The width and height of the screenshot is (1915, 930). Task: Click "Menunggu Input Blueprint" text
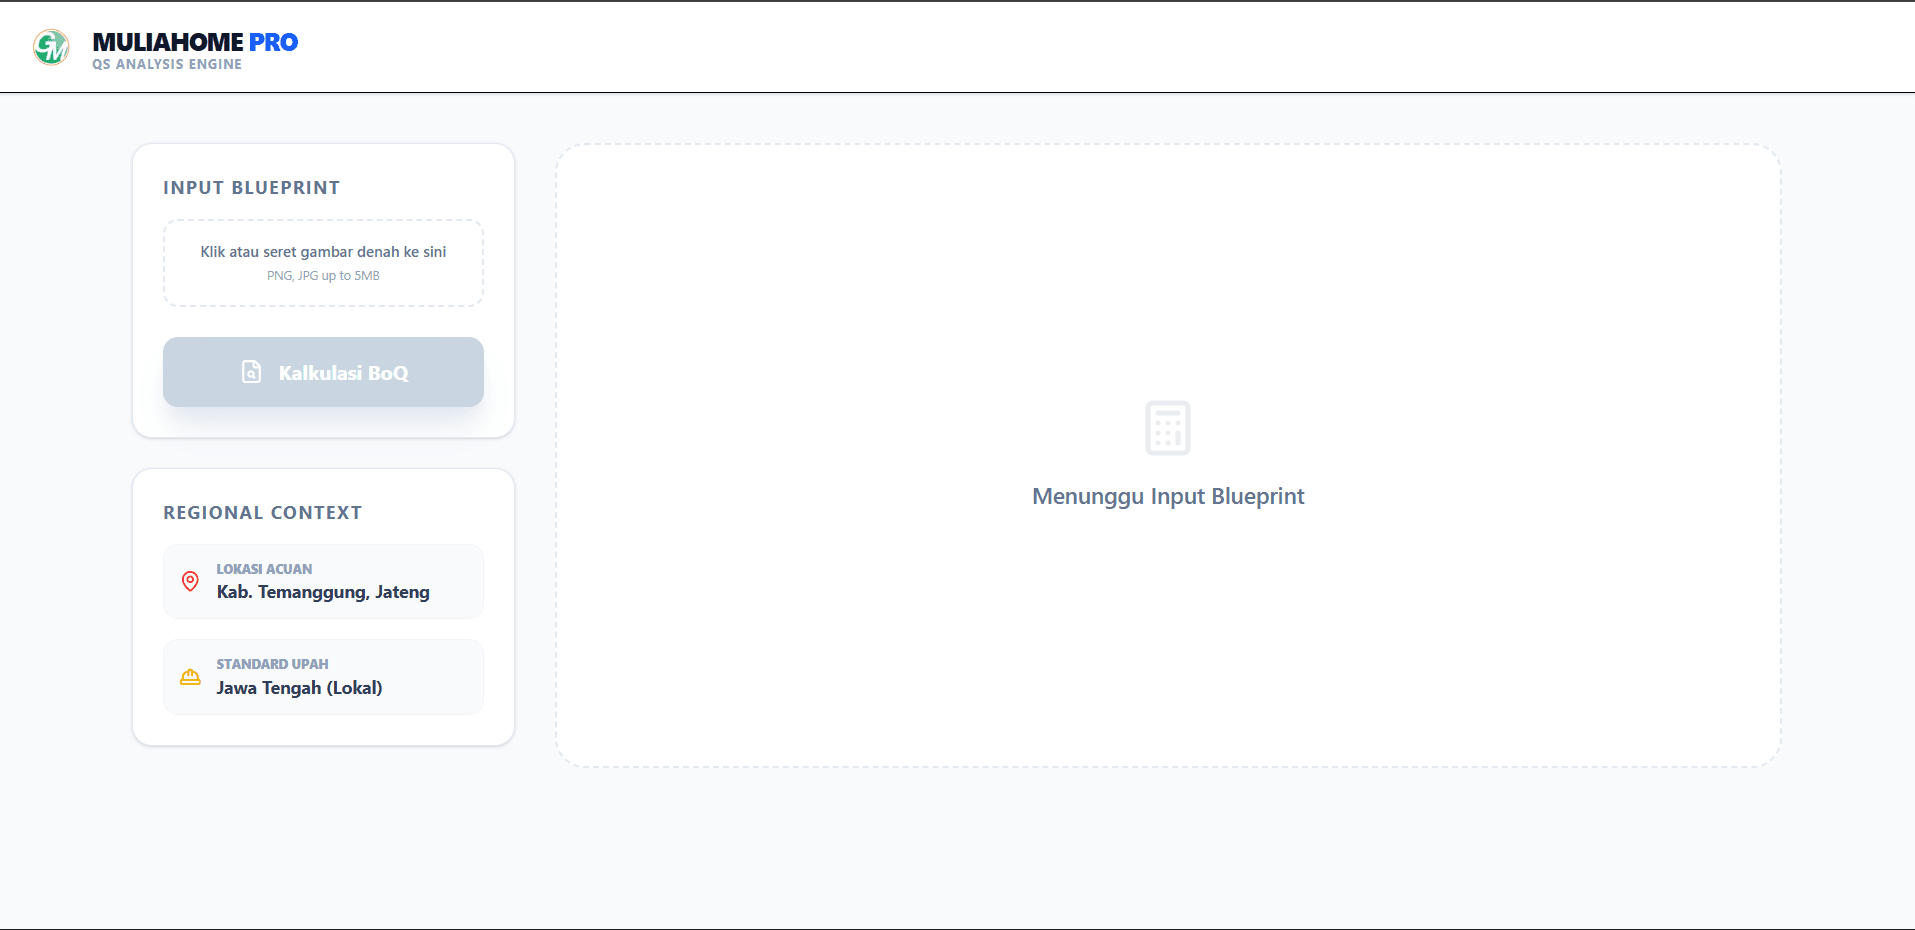(1168, 496)
